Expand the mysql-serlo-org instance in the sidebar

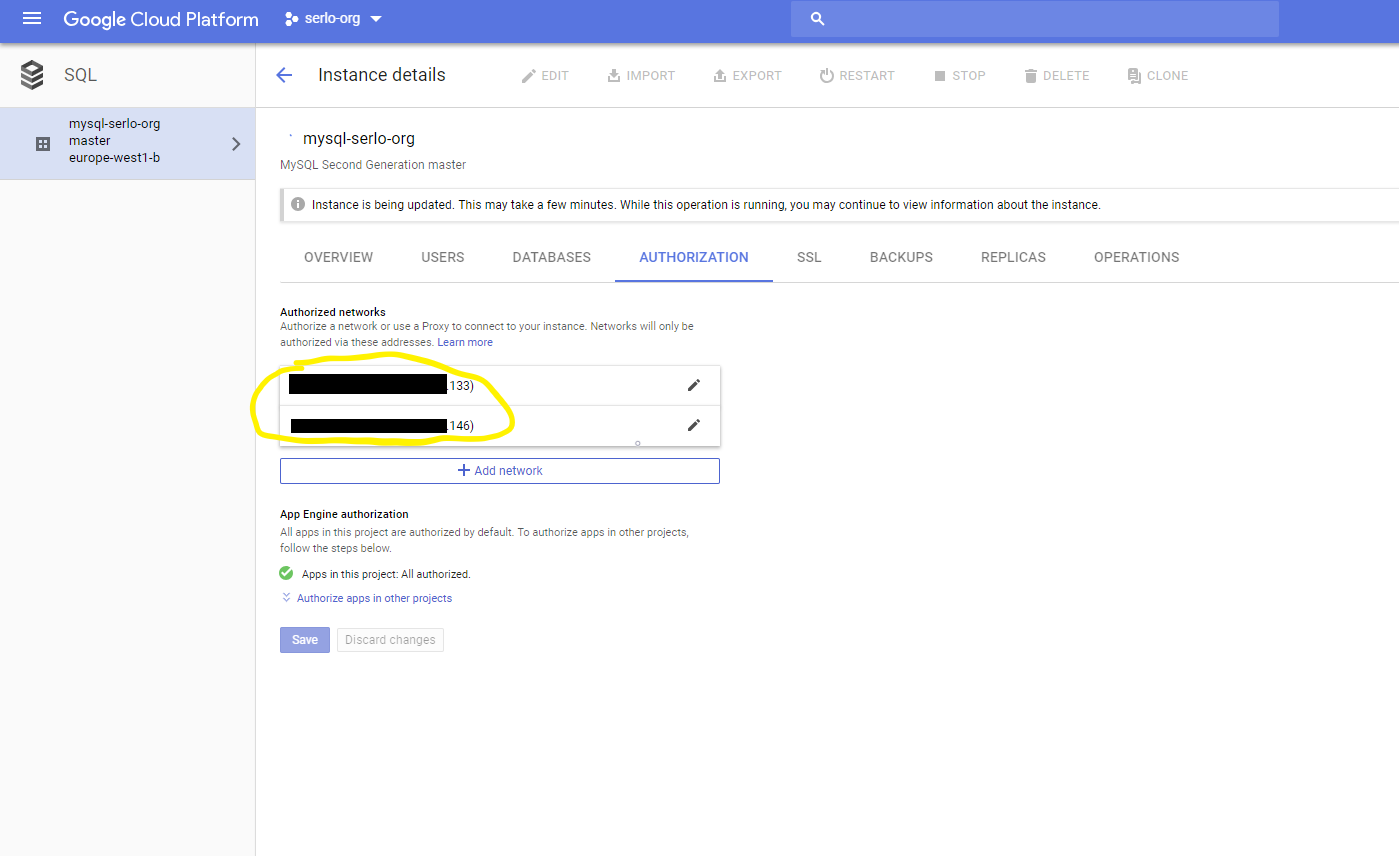[x=236, y=143]
